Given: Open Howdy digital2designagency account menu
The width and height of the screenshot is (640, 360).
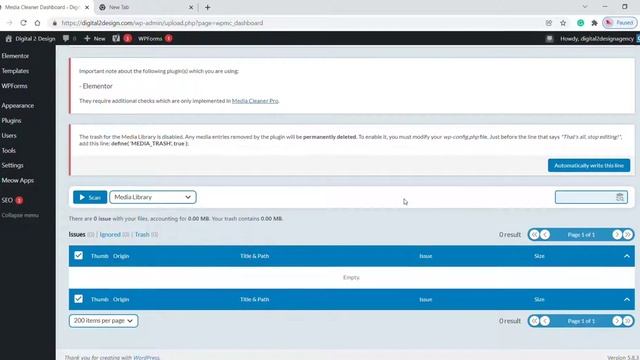Looking at the screenshot, I should (596, 38).
